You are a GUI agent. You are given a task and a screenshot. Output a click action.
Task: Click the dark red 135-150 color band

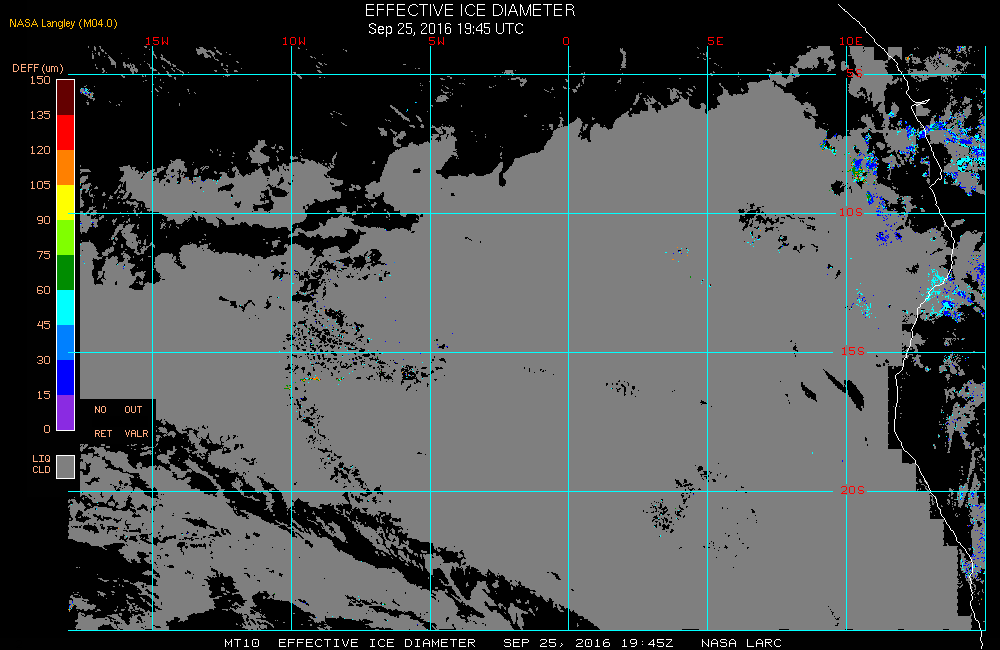point(66,98)
